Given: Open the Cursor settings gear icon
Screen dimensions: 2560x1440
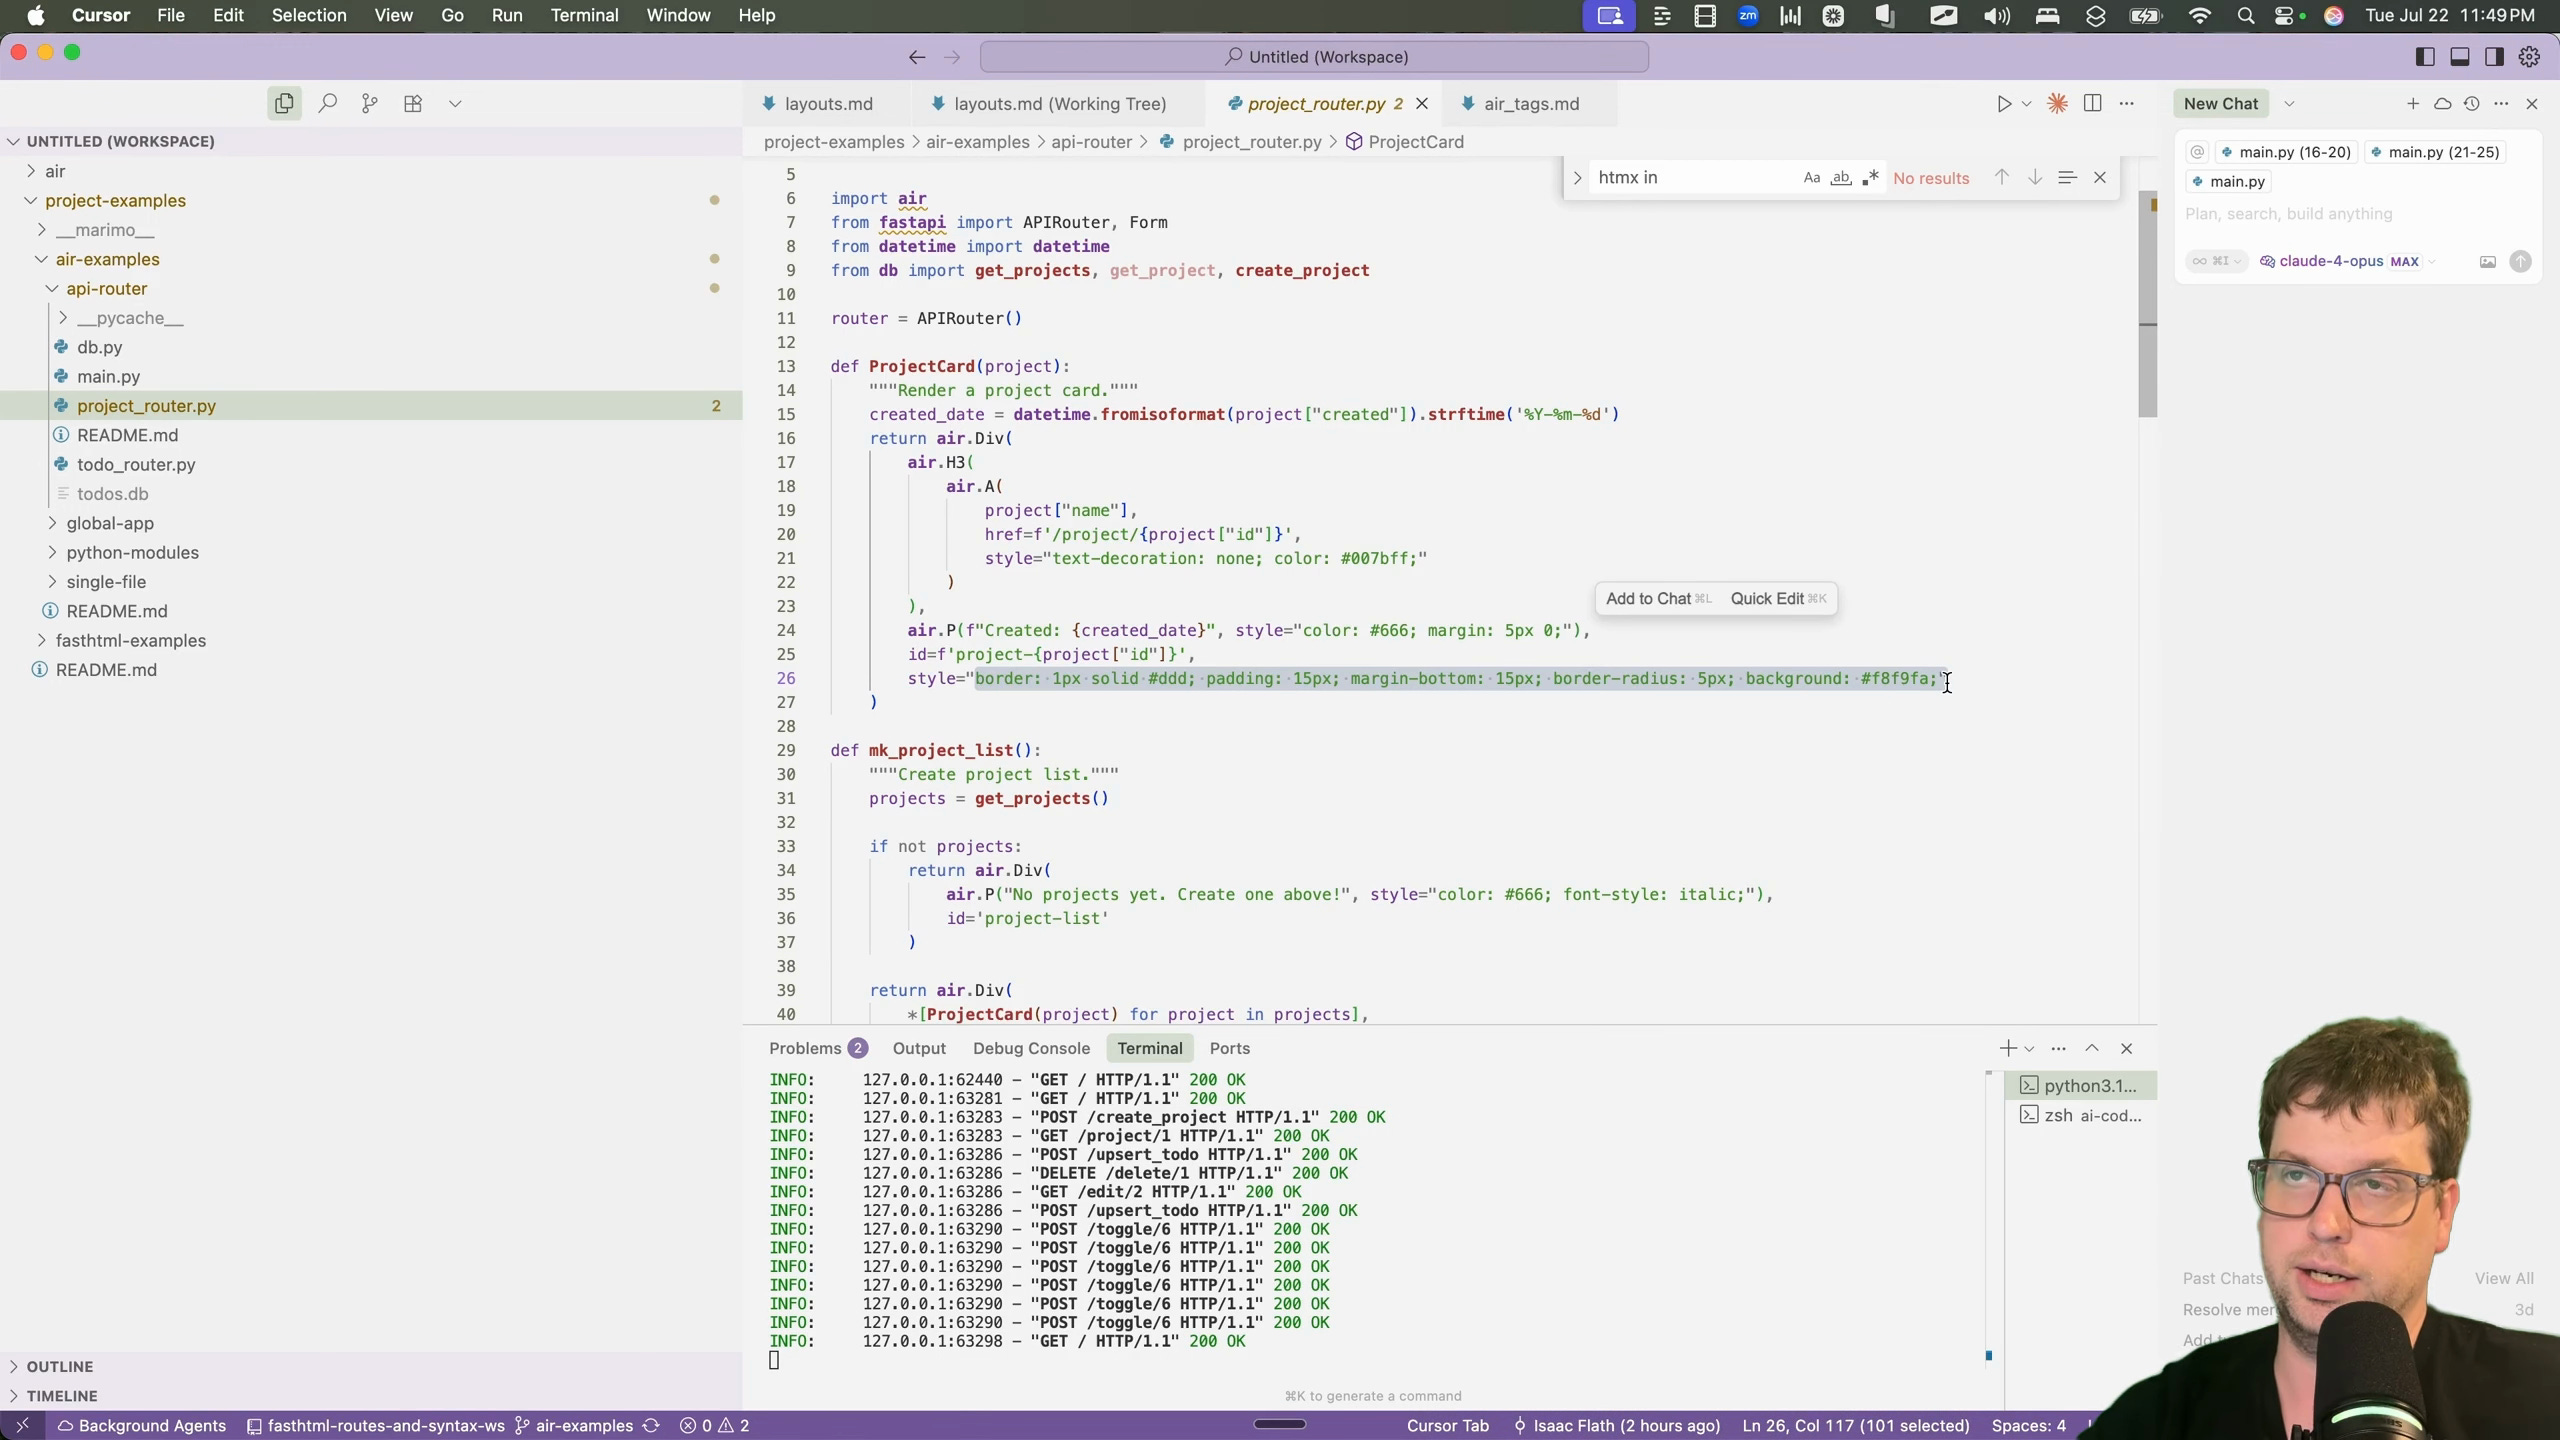Looking at the screenshot, I should [x=2530, y=57].
